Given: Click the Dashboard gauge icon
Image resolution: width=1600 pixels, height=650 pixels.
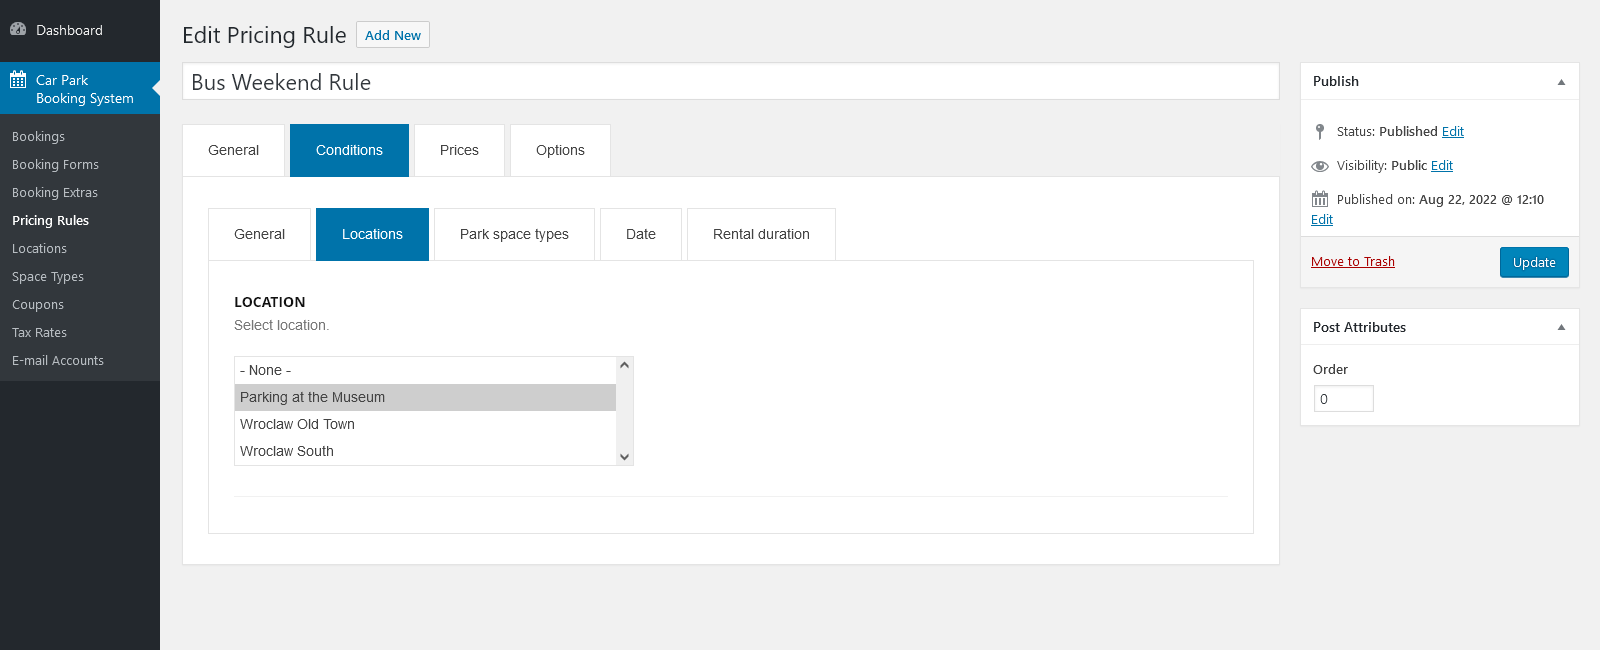Looking at the screenshot, I should point(18,30).
